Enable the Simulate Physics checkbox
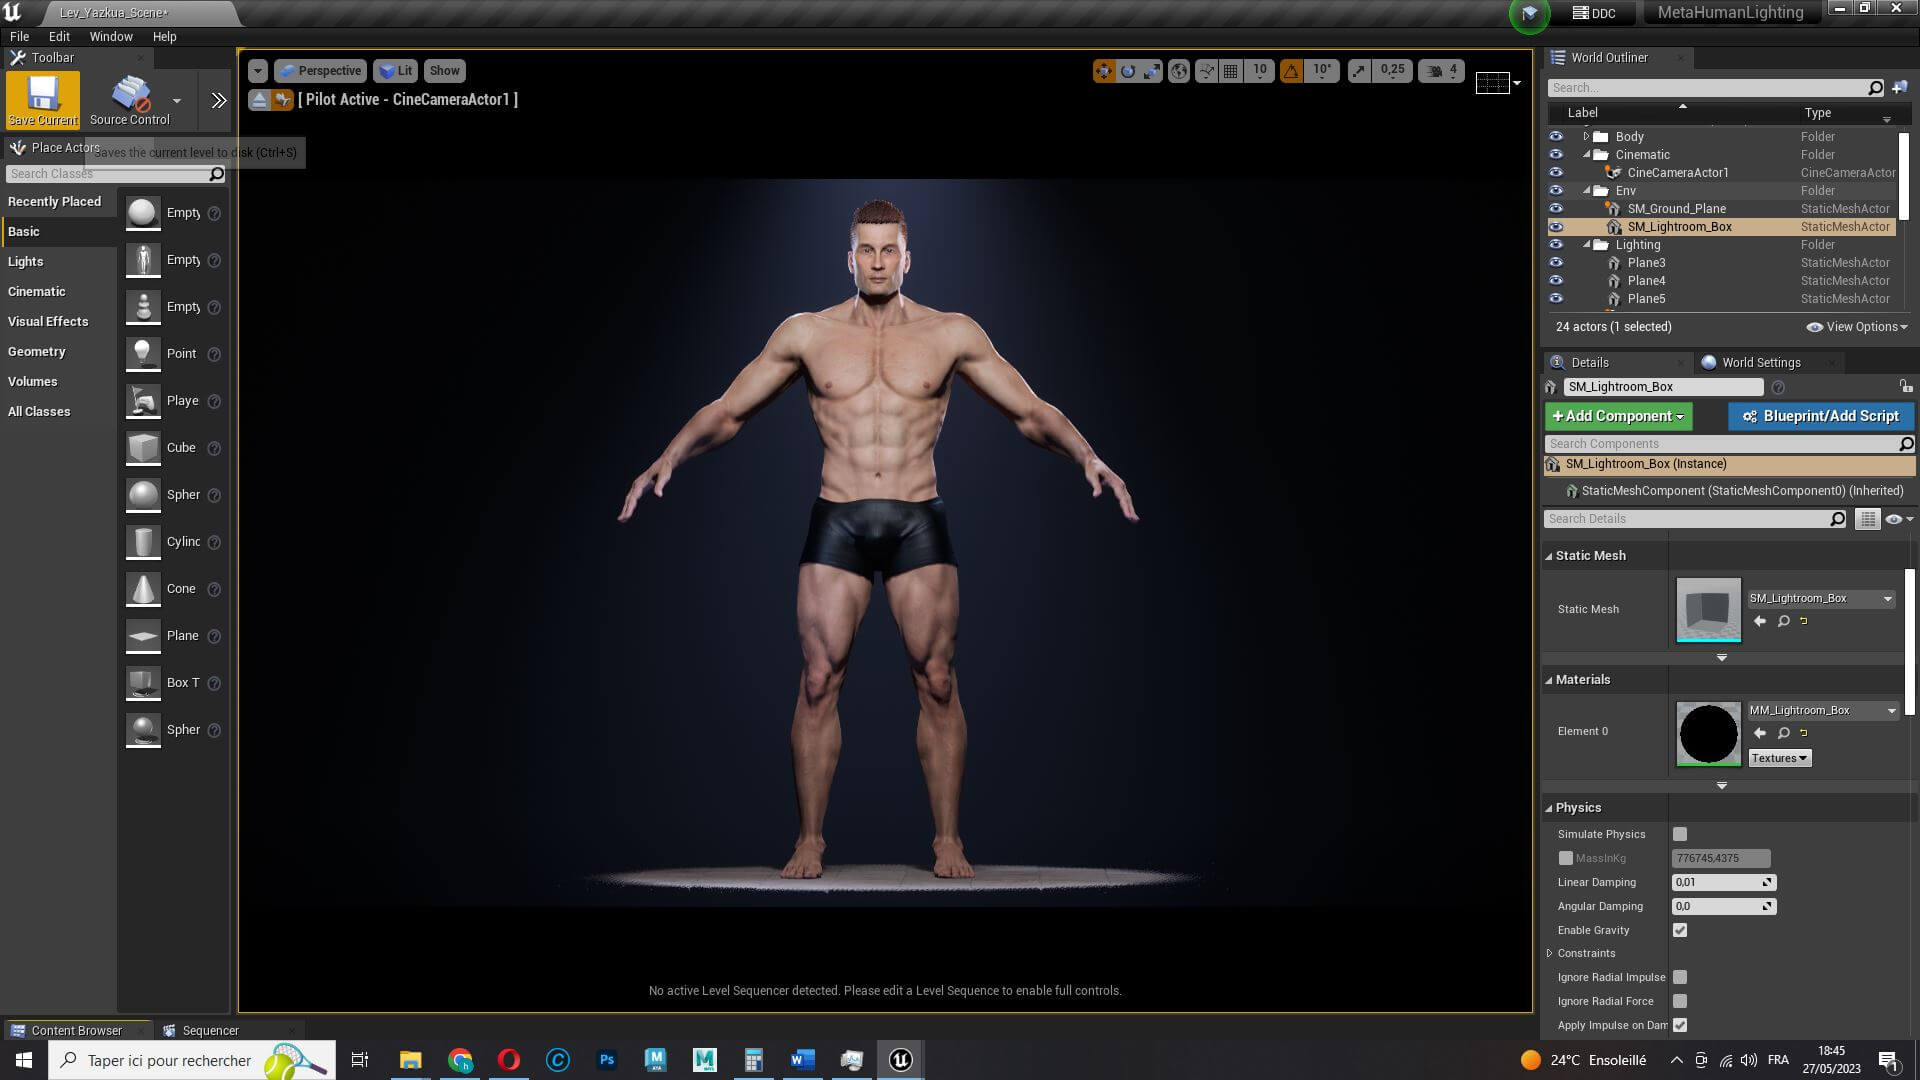 1680,834
